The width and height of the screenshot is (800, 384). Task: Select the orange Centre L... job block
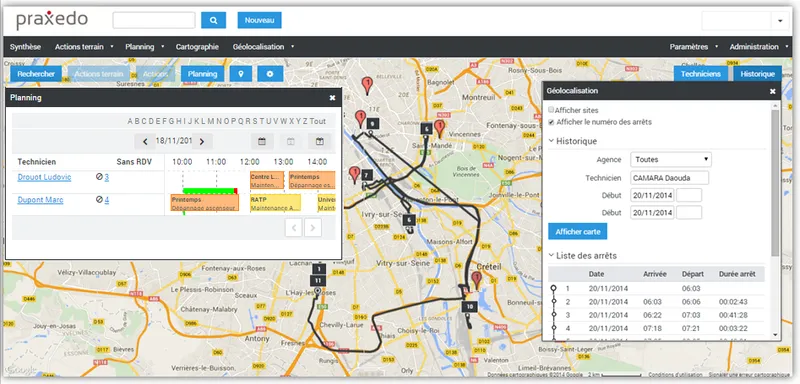267,180
